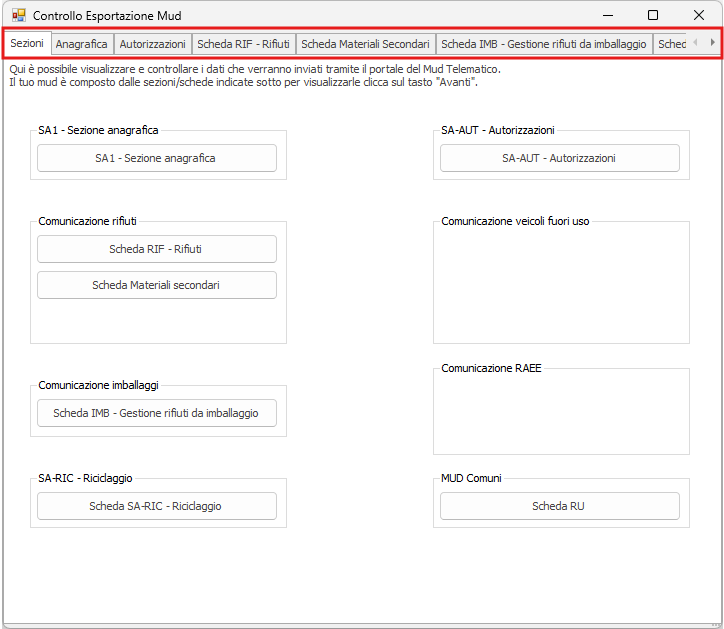Click the SA-AUT - Autorizzazioni button

coord(560,158)
